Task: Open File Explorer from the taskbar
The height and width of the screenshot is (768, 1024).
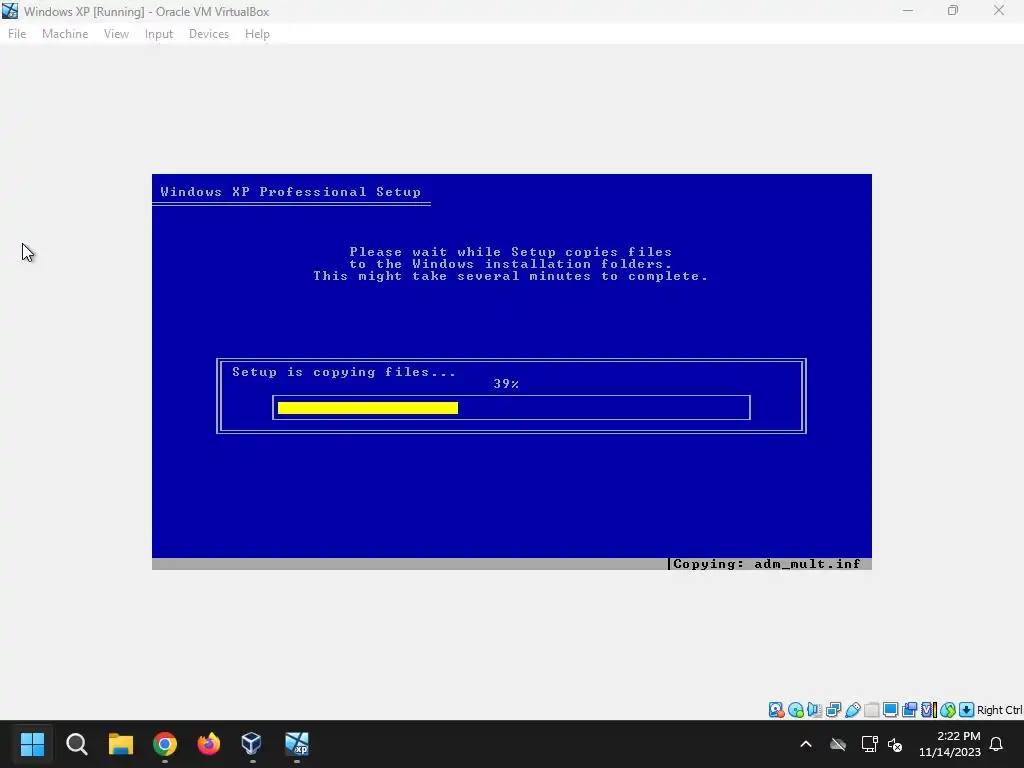Action: click(x=121, y=744)
